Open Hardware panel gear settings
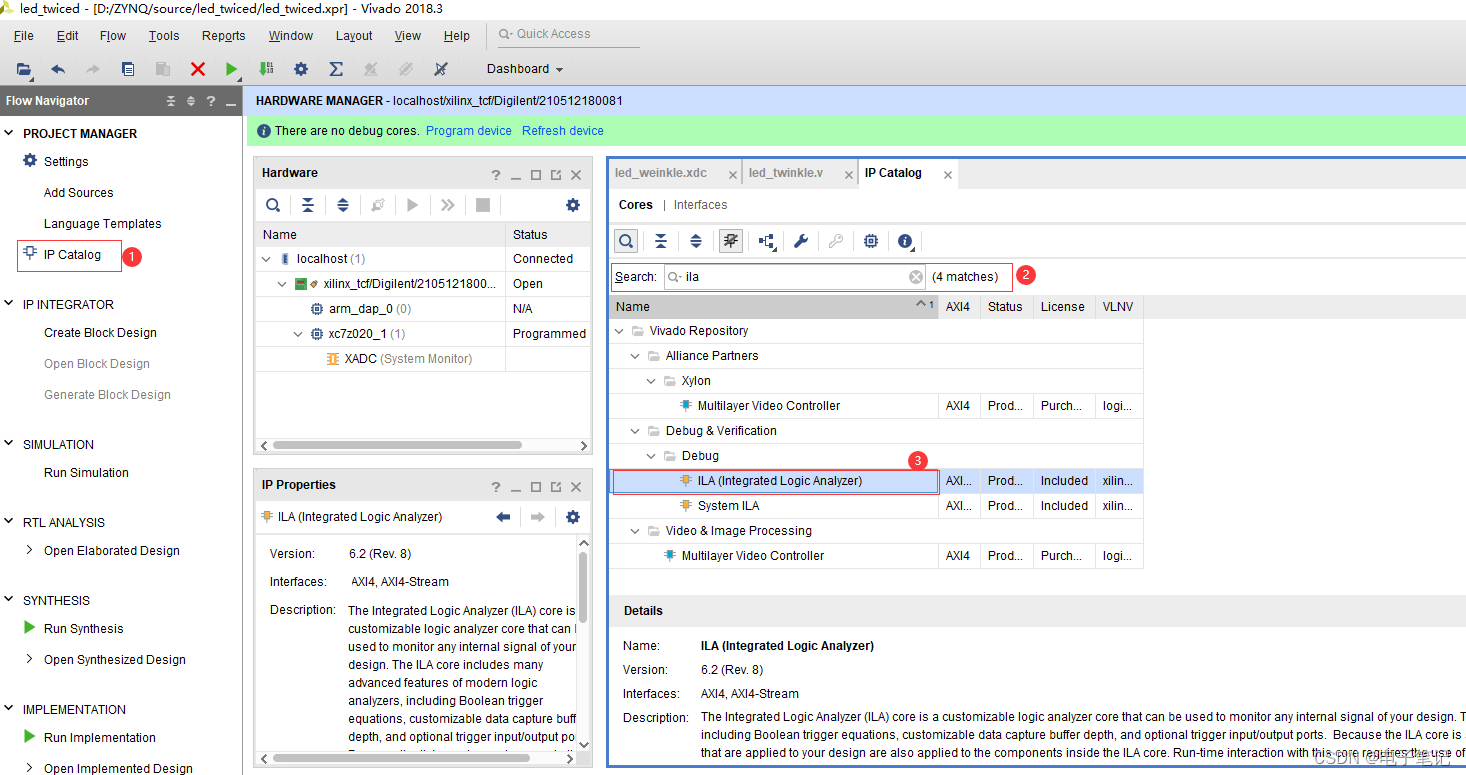This screenshot has width=1466, height=775. pyautogui.click(x=572, y=205)
